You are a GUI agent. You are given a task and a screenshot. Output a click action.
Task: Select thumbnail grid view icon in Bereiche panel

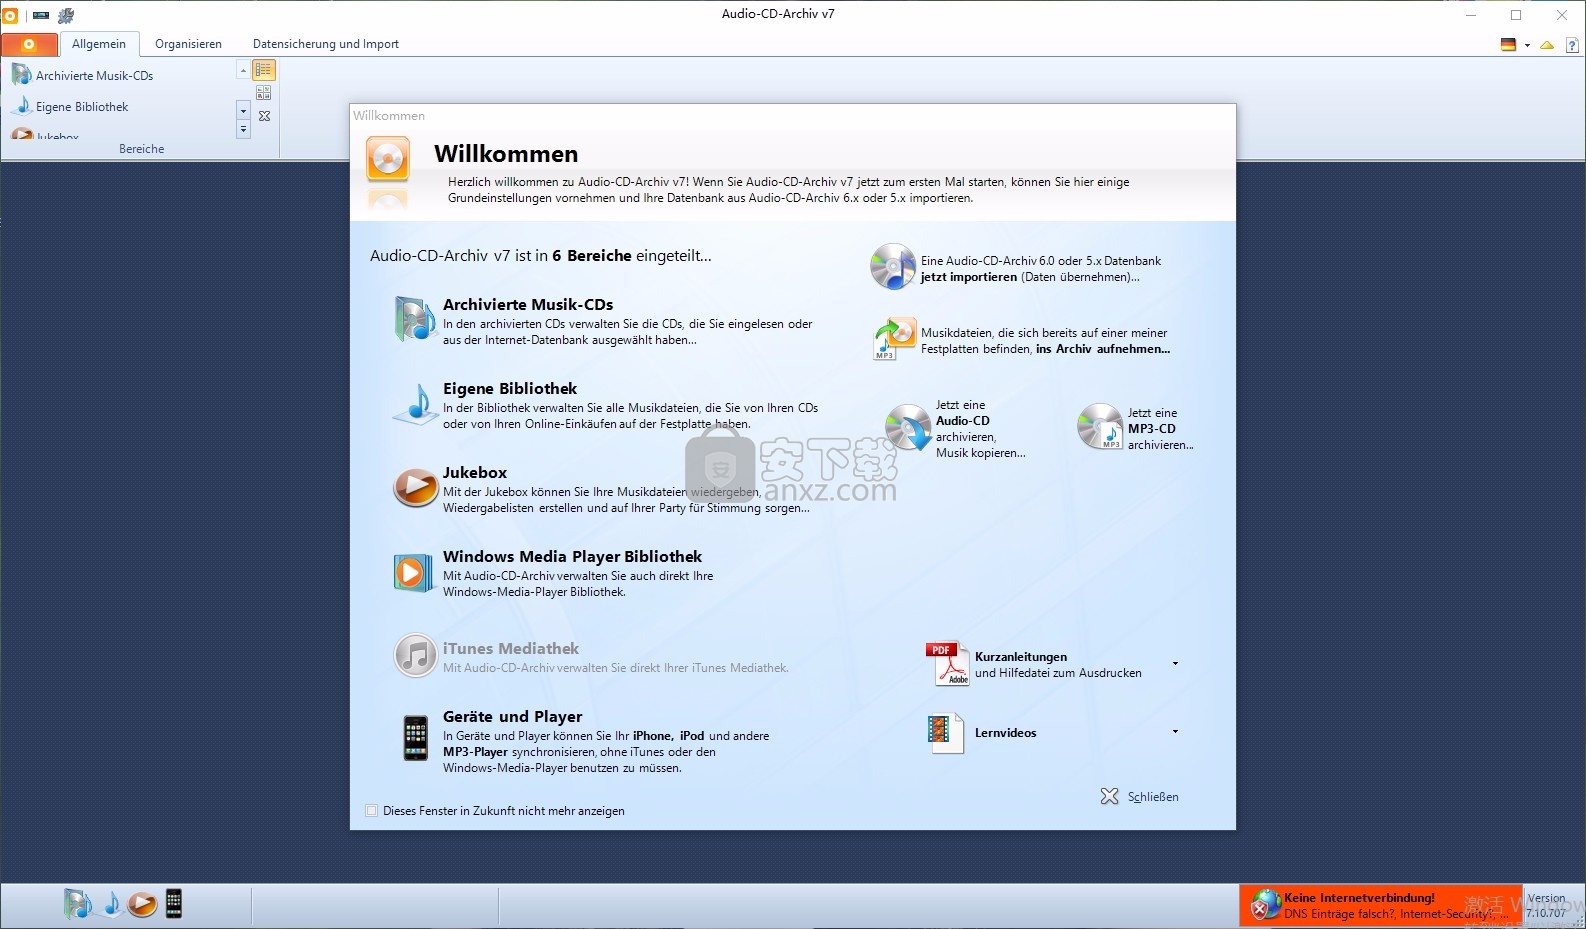tap(264, 93)
